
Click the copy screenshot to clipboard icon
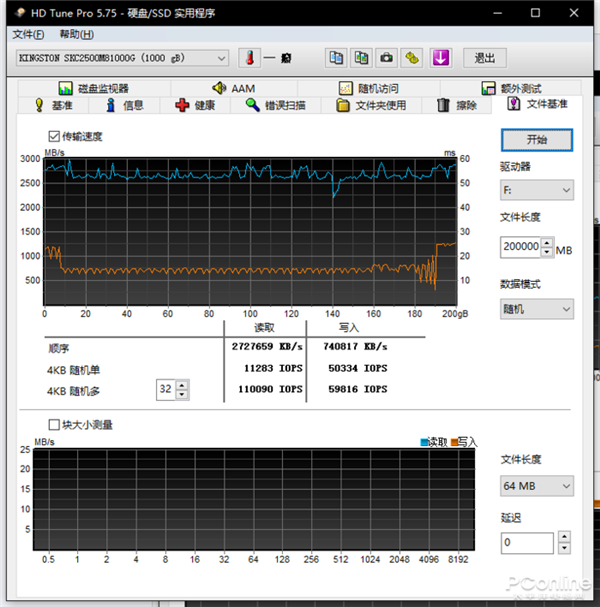point(361,58)
